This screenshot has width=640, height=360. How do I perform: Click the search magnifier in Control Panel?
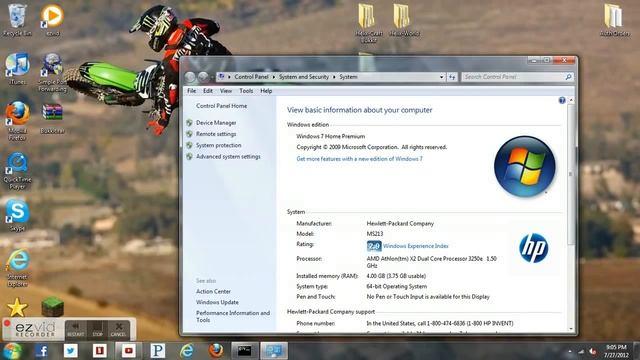[569, 77]
